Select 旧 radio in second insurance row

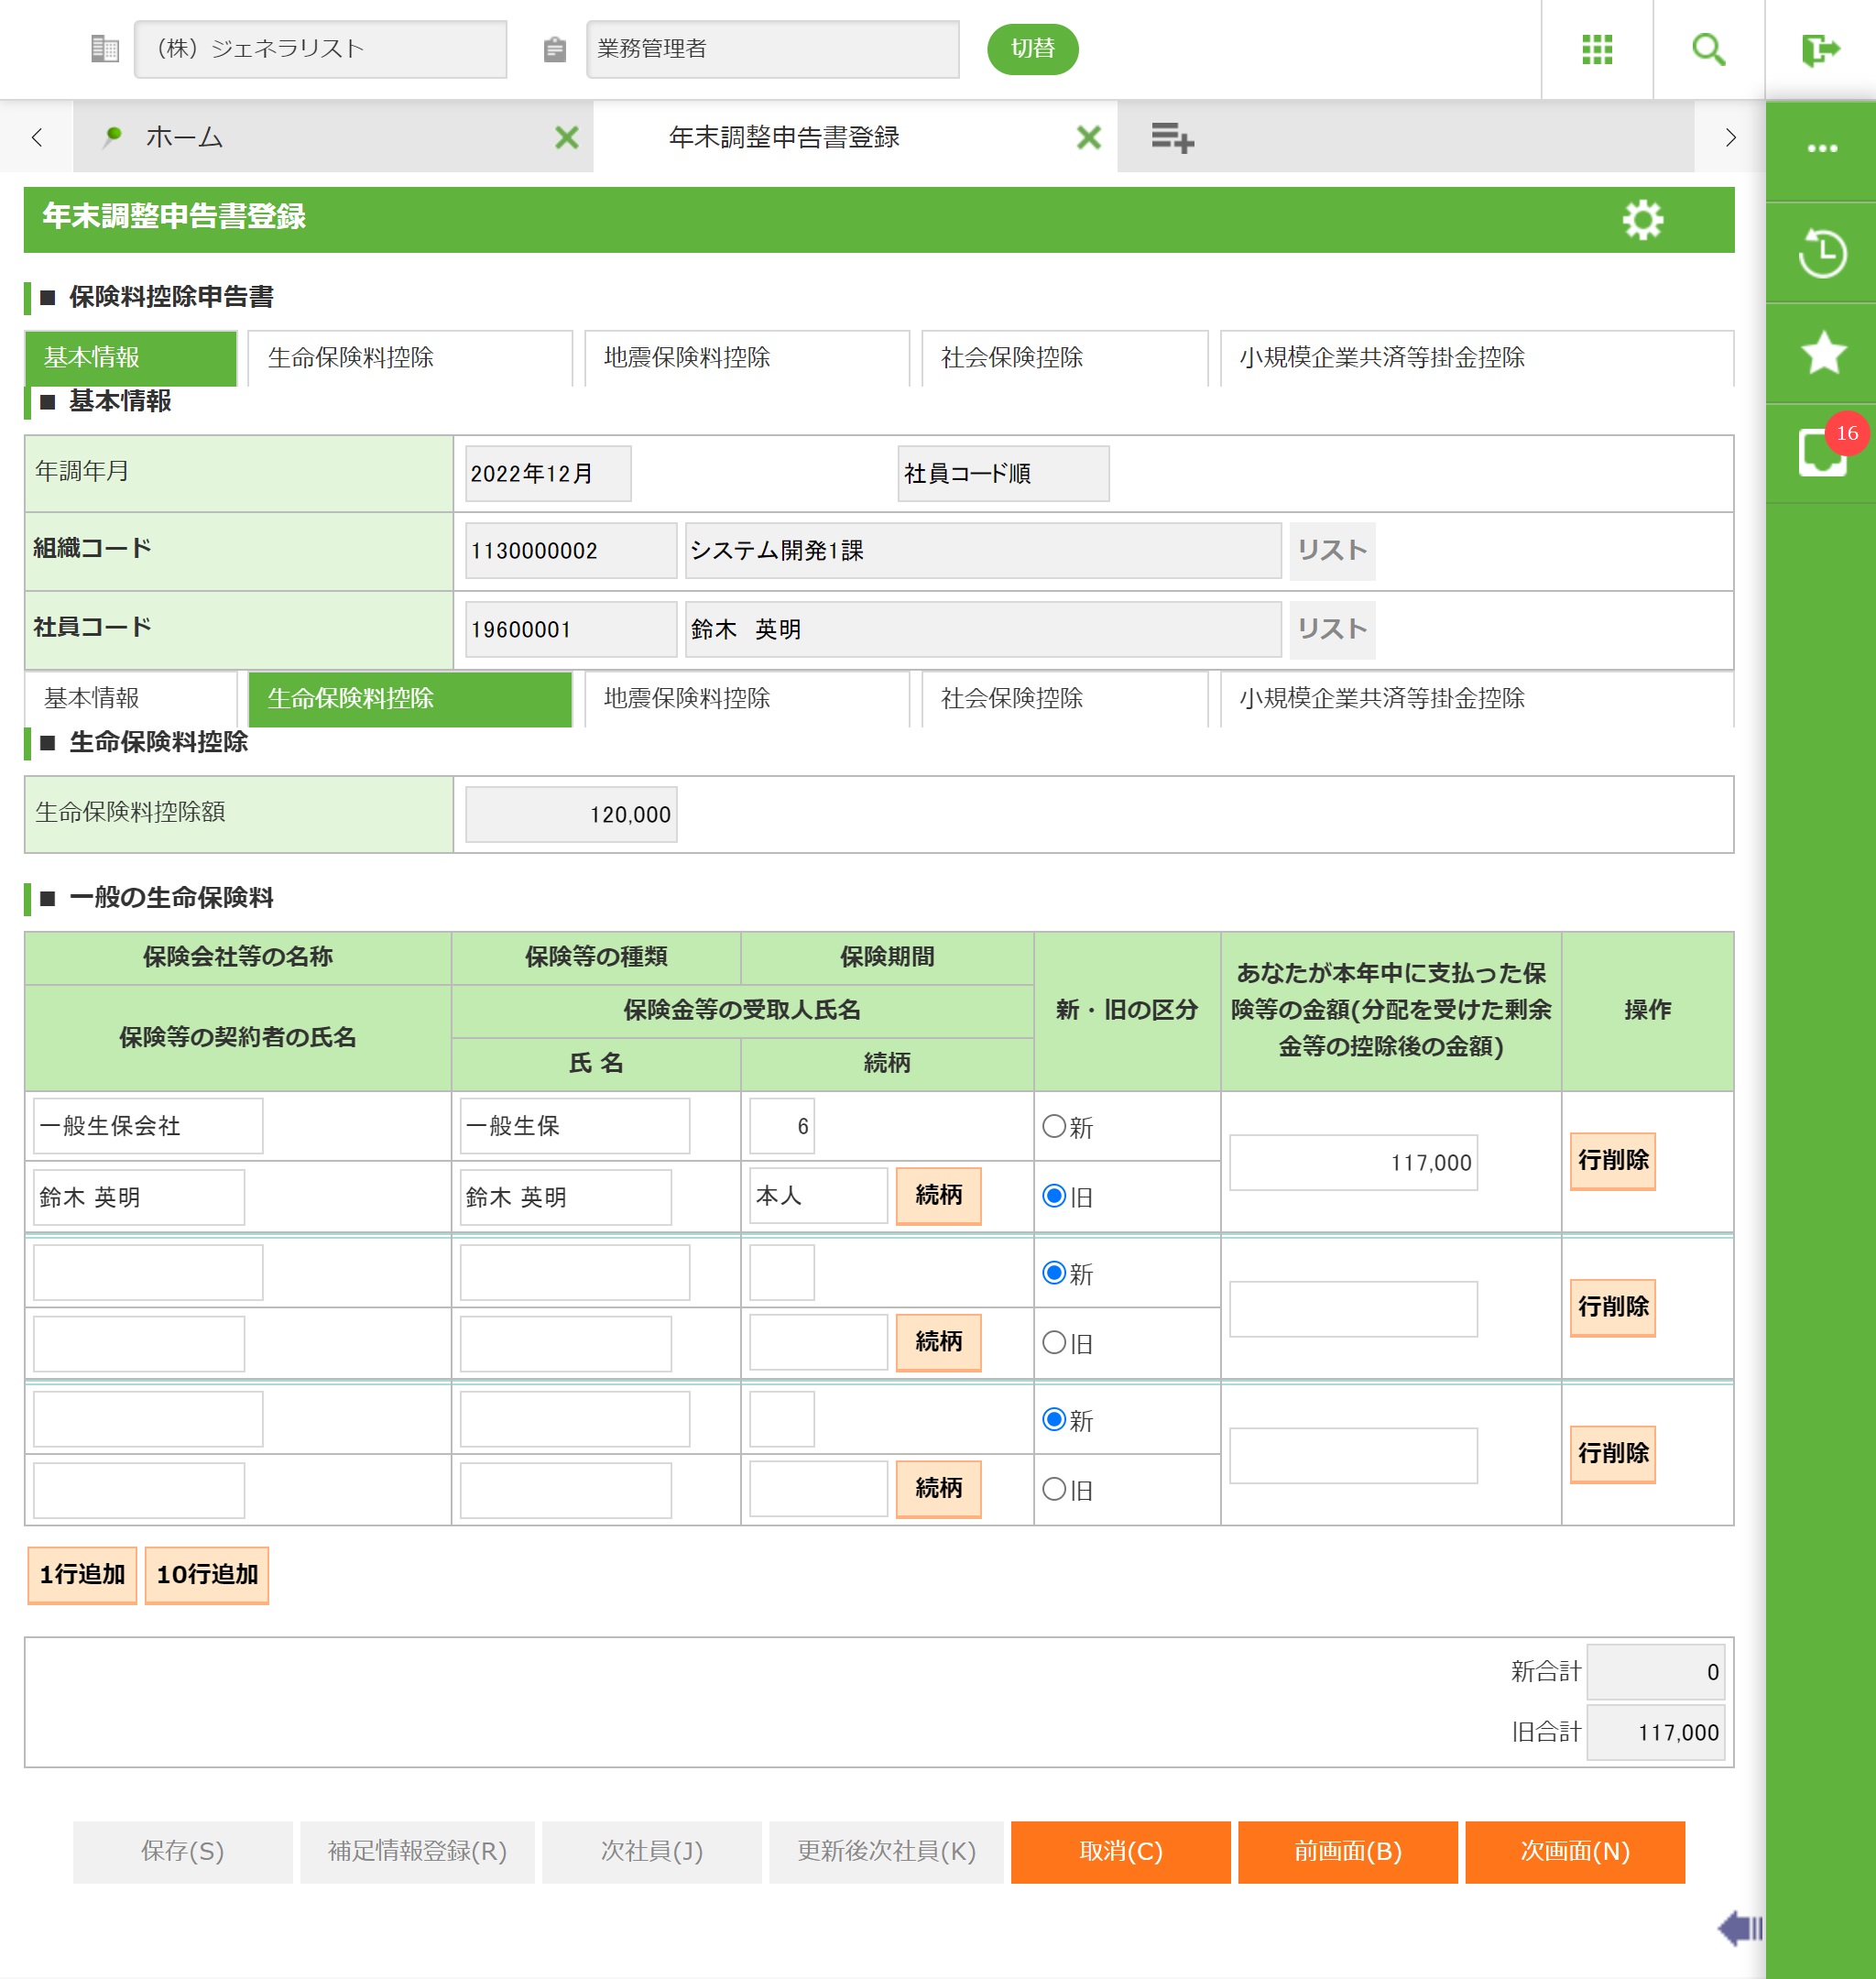[x=1054, y=1342]
